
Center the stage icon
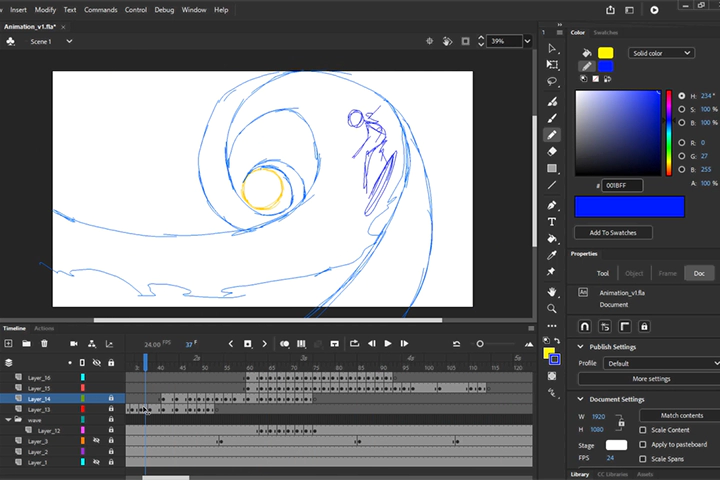pyautogui.click(x=429, y=41)
